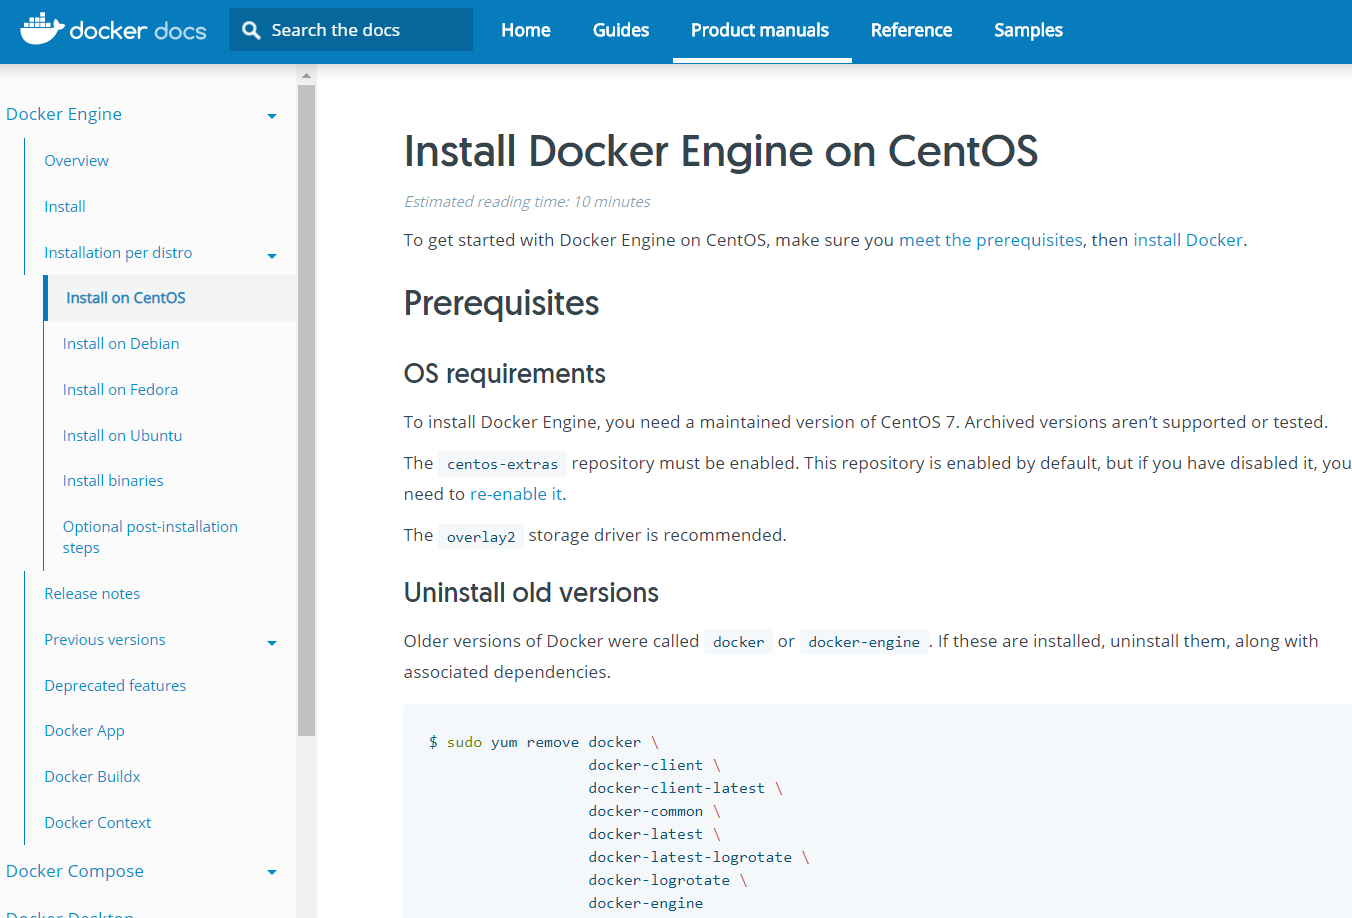Image resolution: width=1352 pixels, height=918 pixels.
Task: Open the Home navigation tab
Action: [x=526, y=30]
